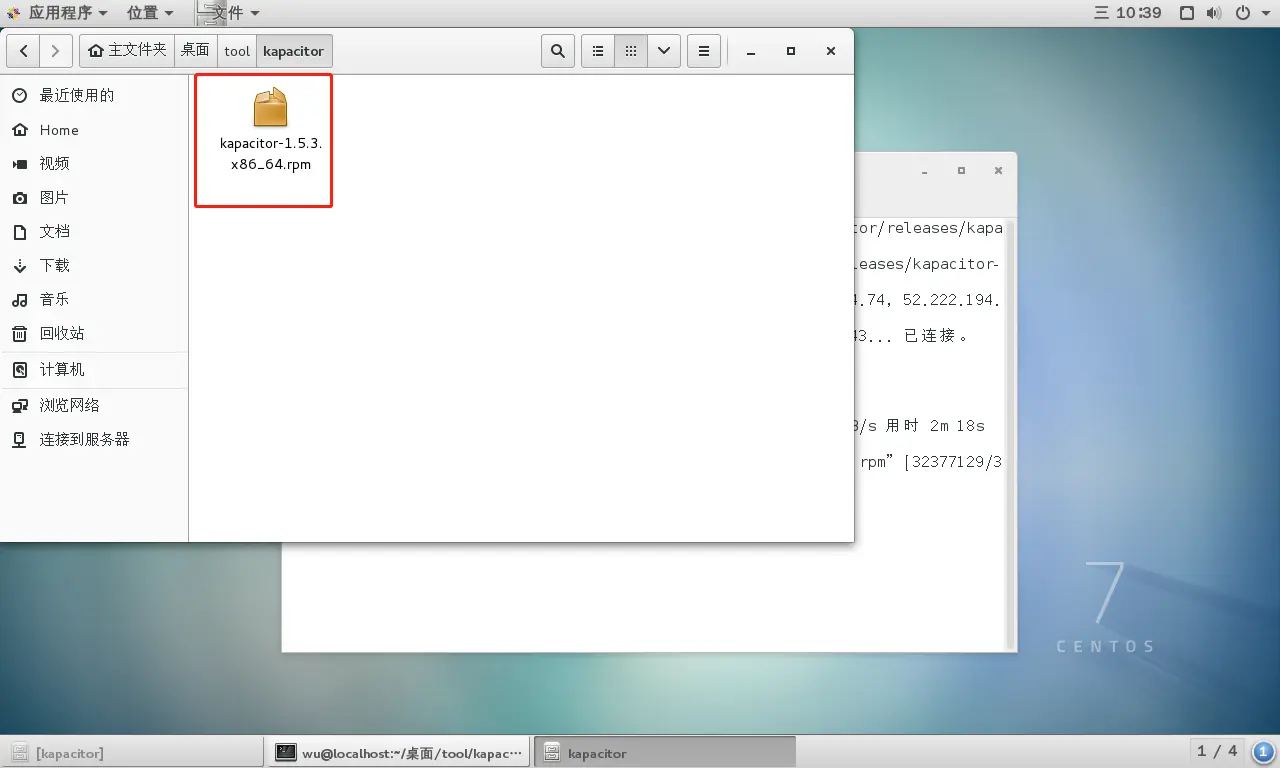Go back with the left arrow button
Image resolution: width=1280 pixels, height=768 pixels.
tap(24, 51)
